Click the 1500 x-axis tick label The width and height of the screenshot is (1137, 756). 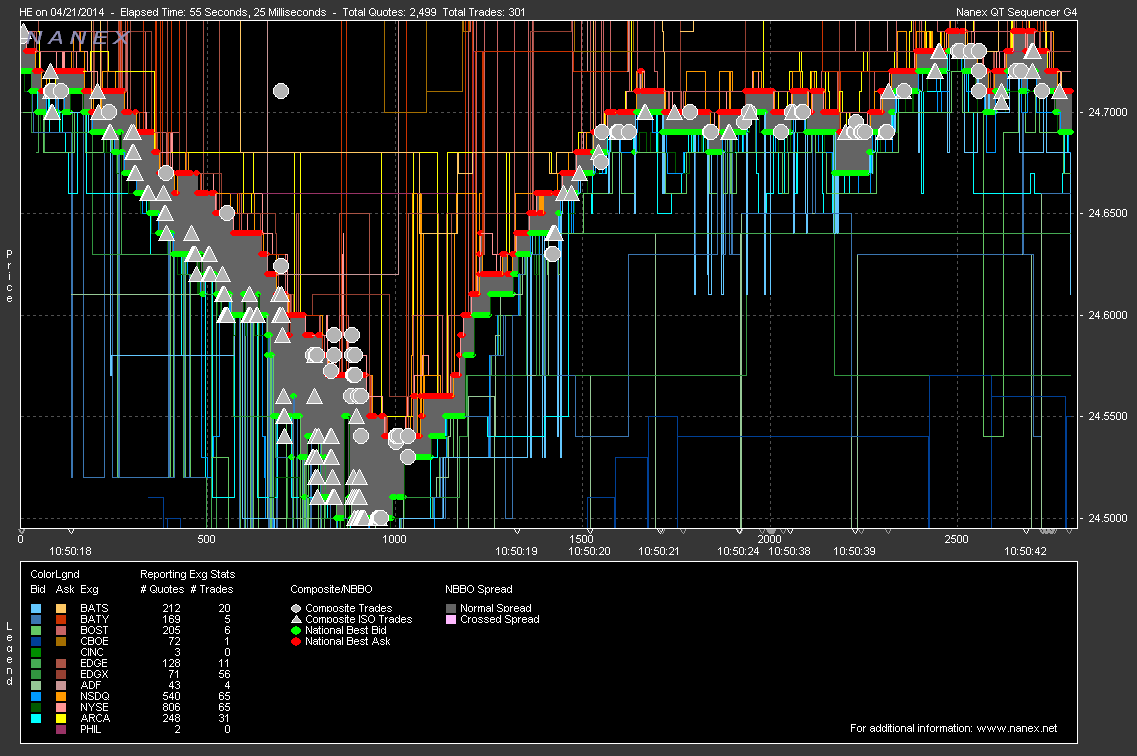pos(582,539)
